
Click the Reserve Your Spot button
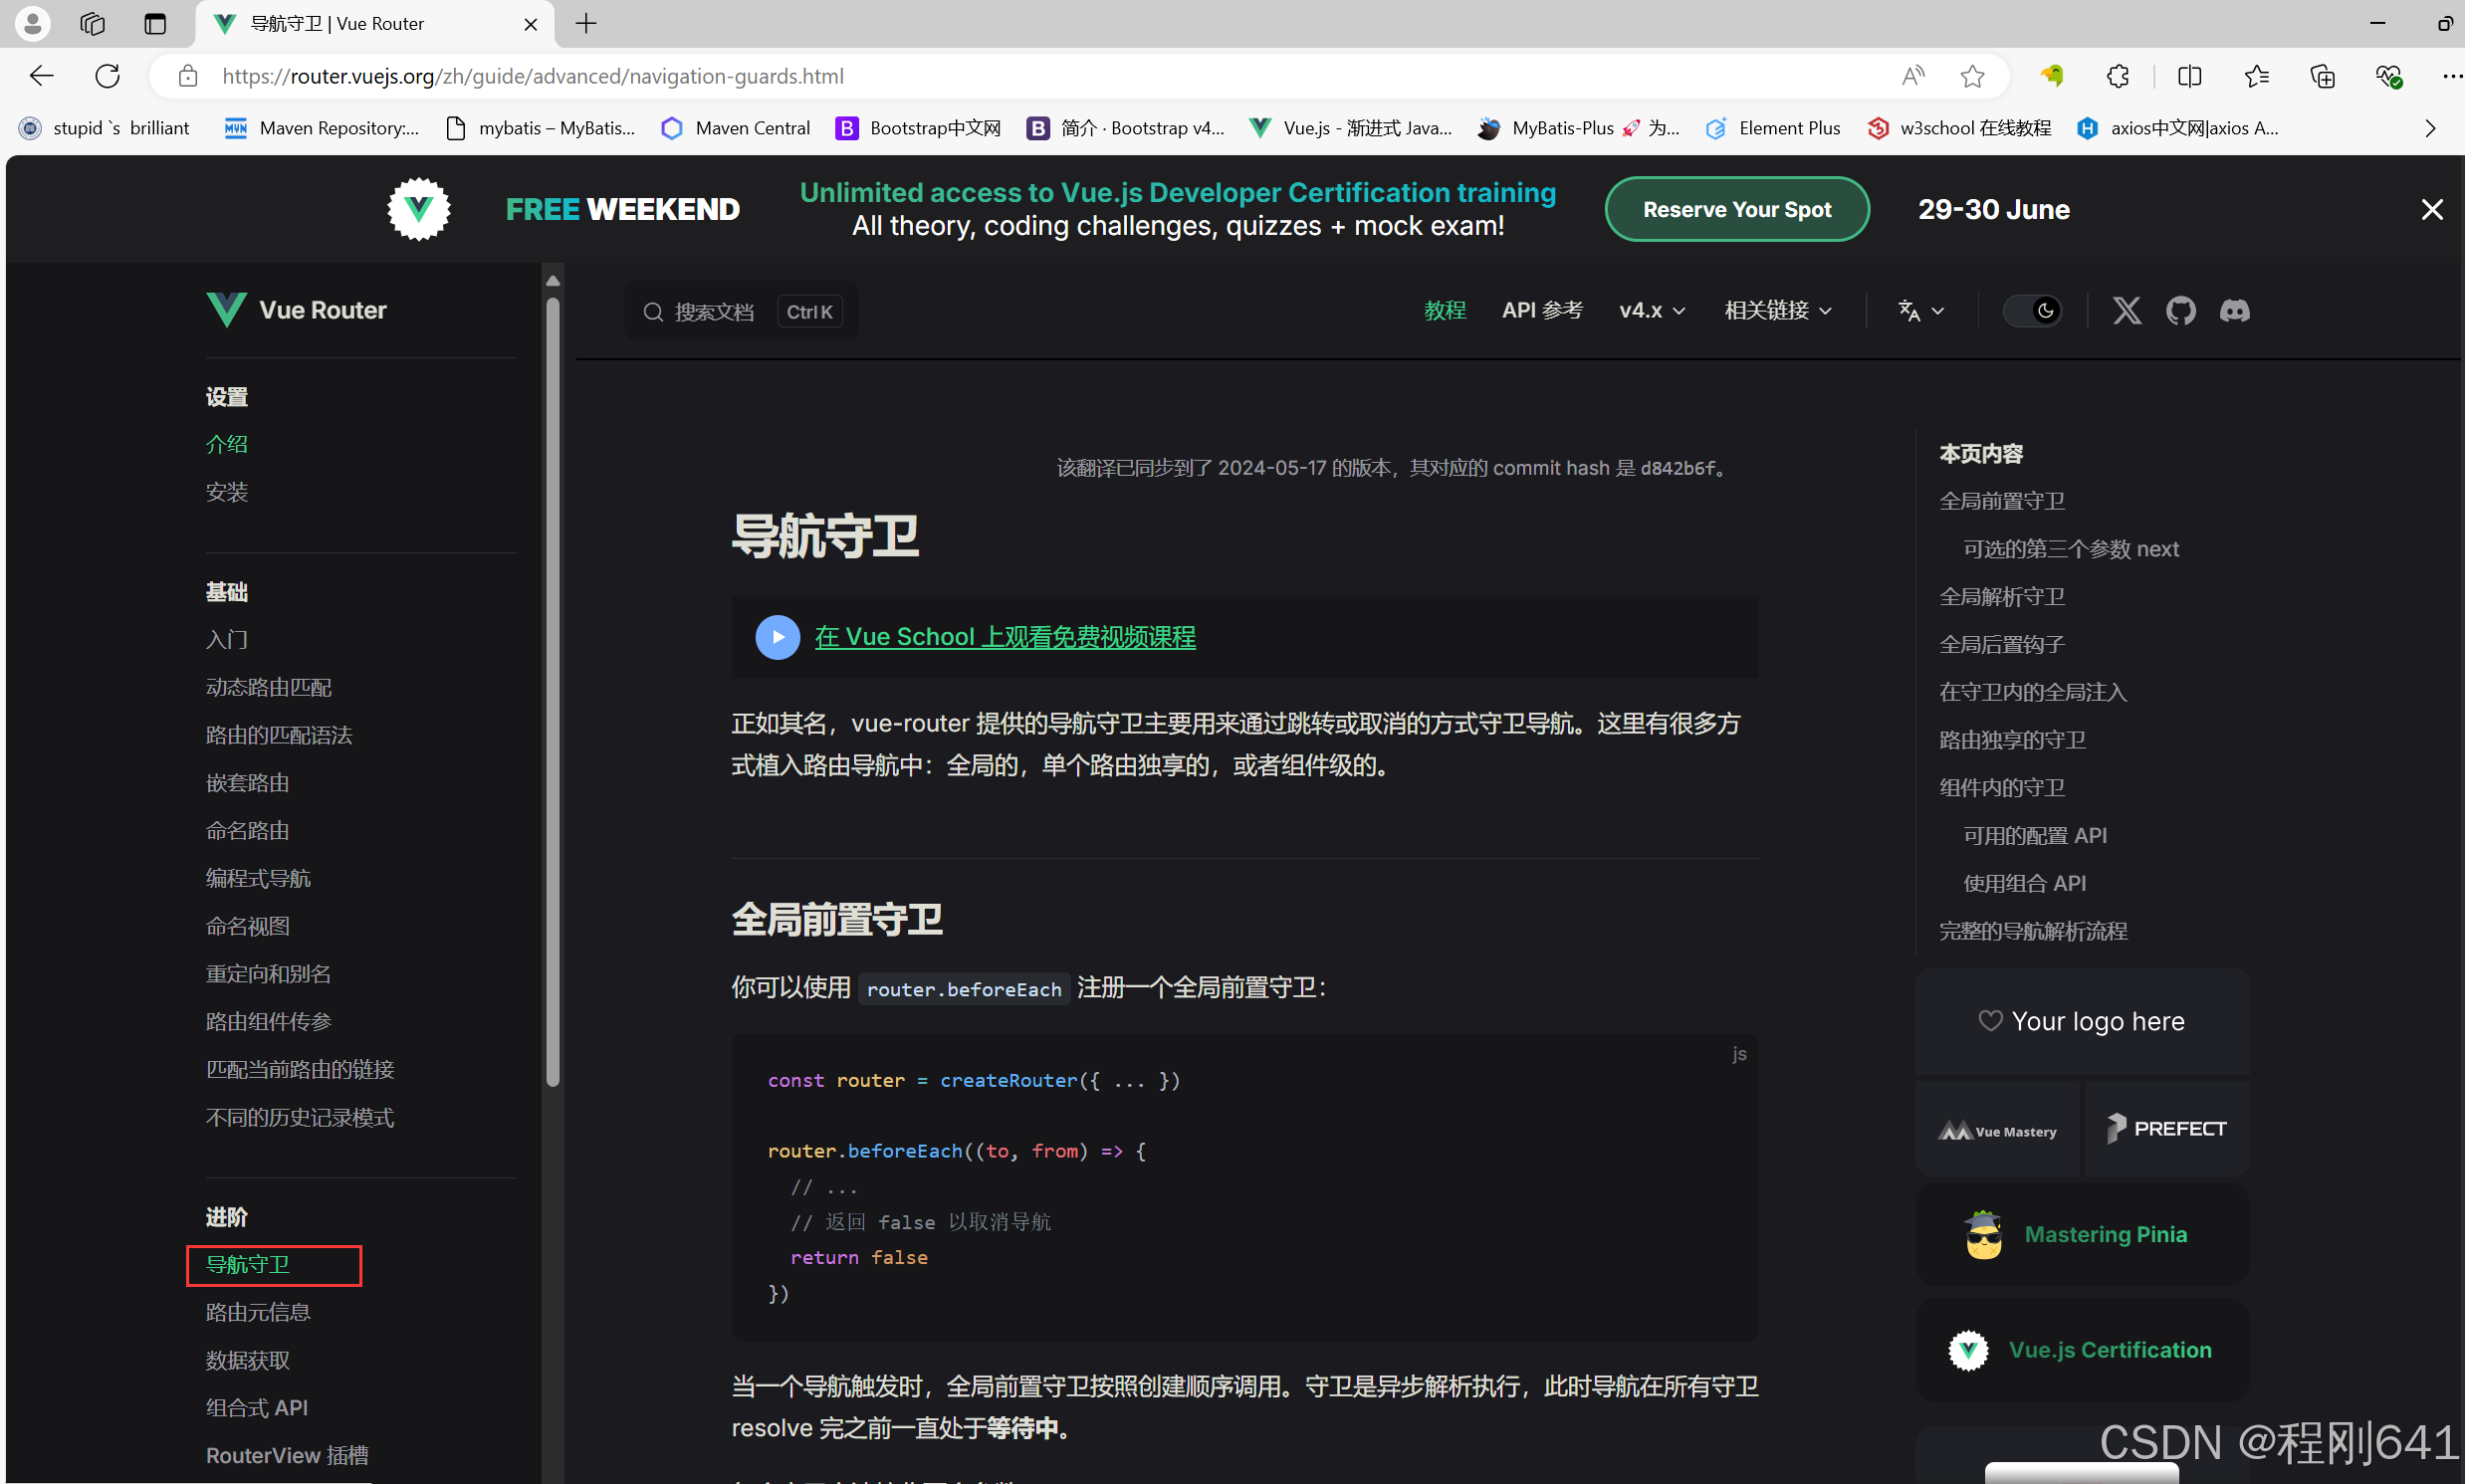[1736, 210]
